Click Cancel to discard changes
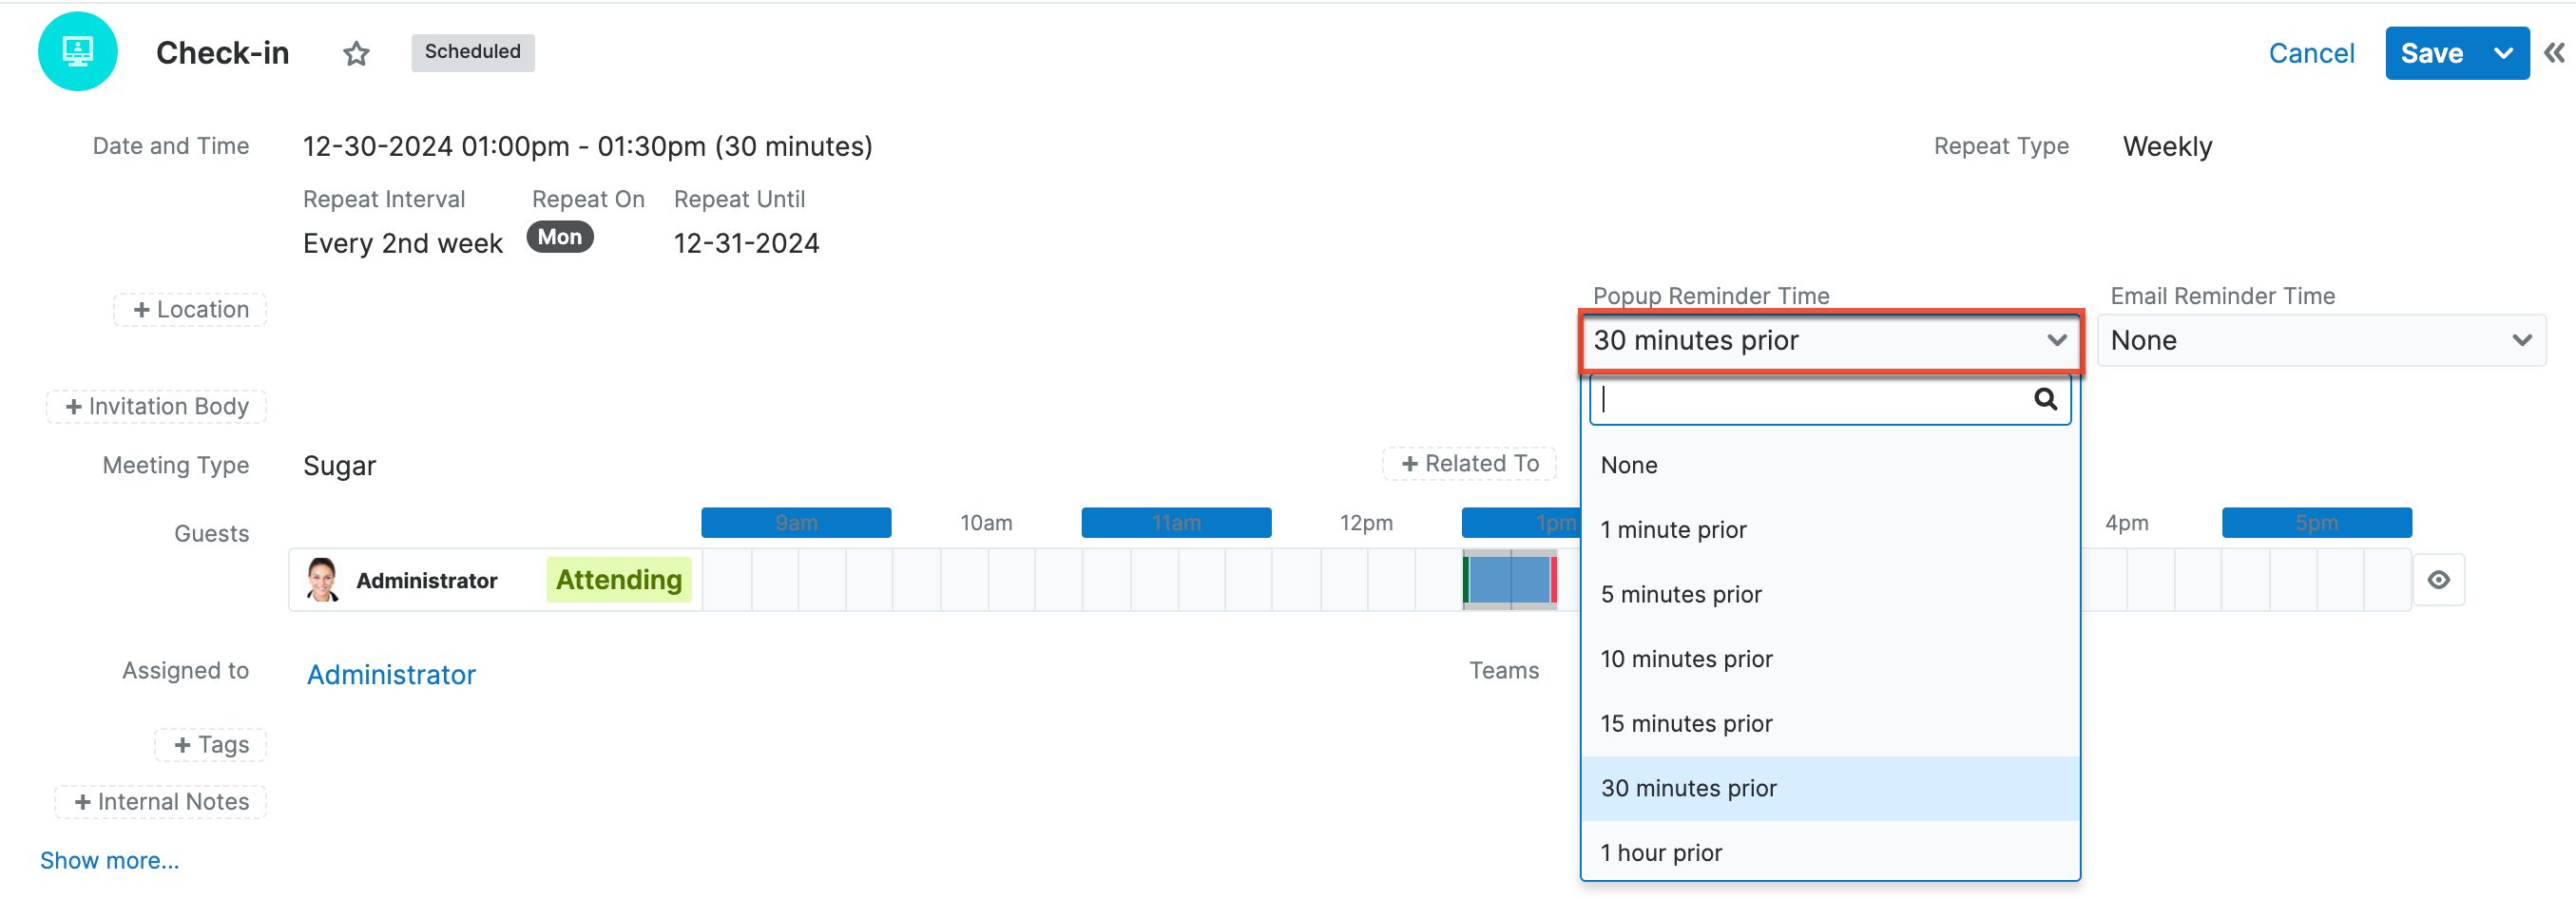 [2311, 53]
